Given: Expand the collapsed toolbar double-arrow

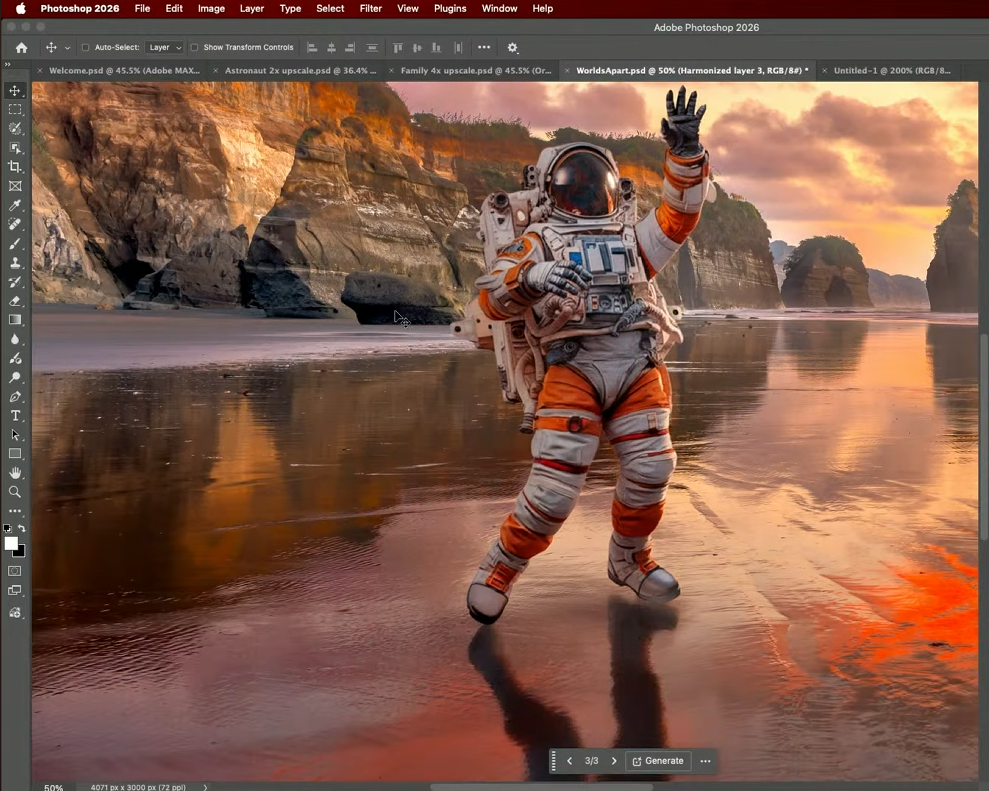Looking at the screenshot, I should pyautogui.click(x=8, y=65).
